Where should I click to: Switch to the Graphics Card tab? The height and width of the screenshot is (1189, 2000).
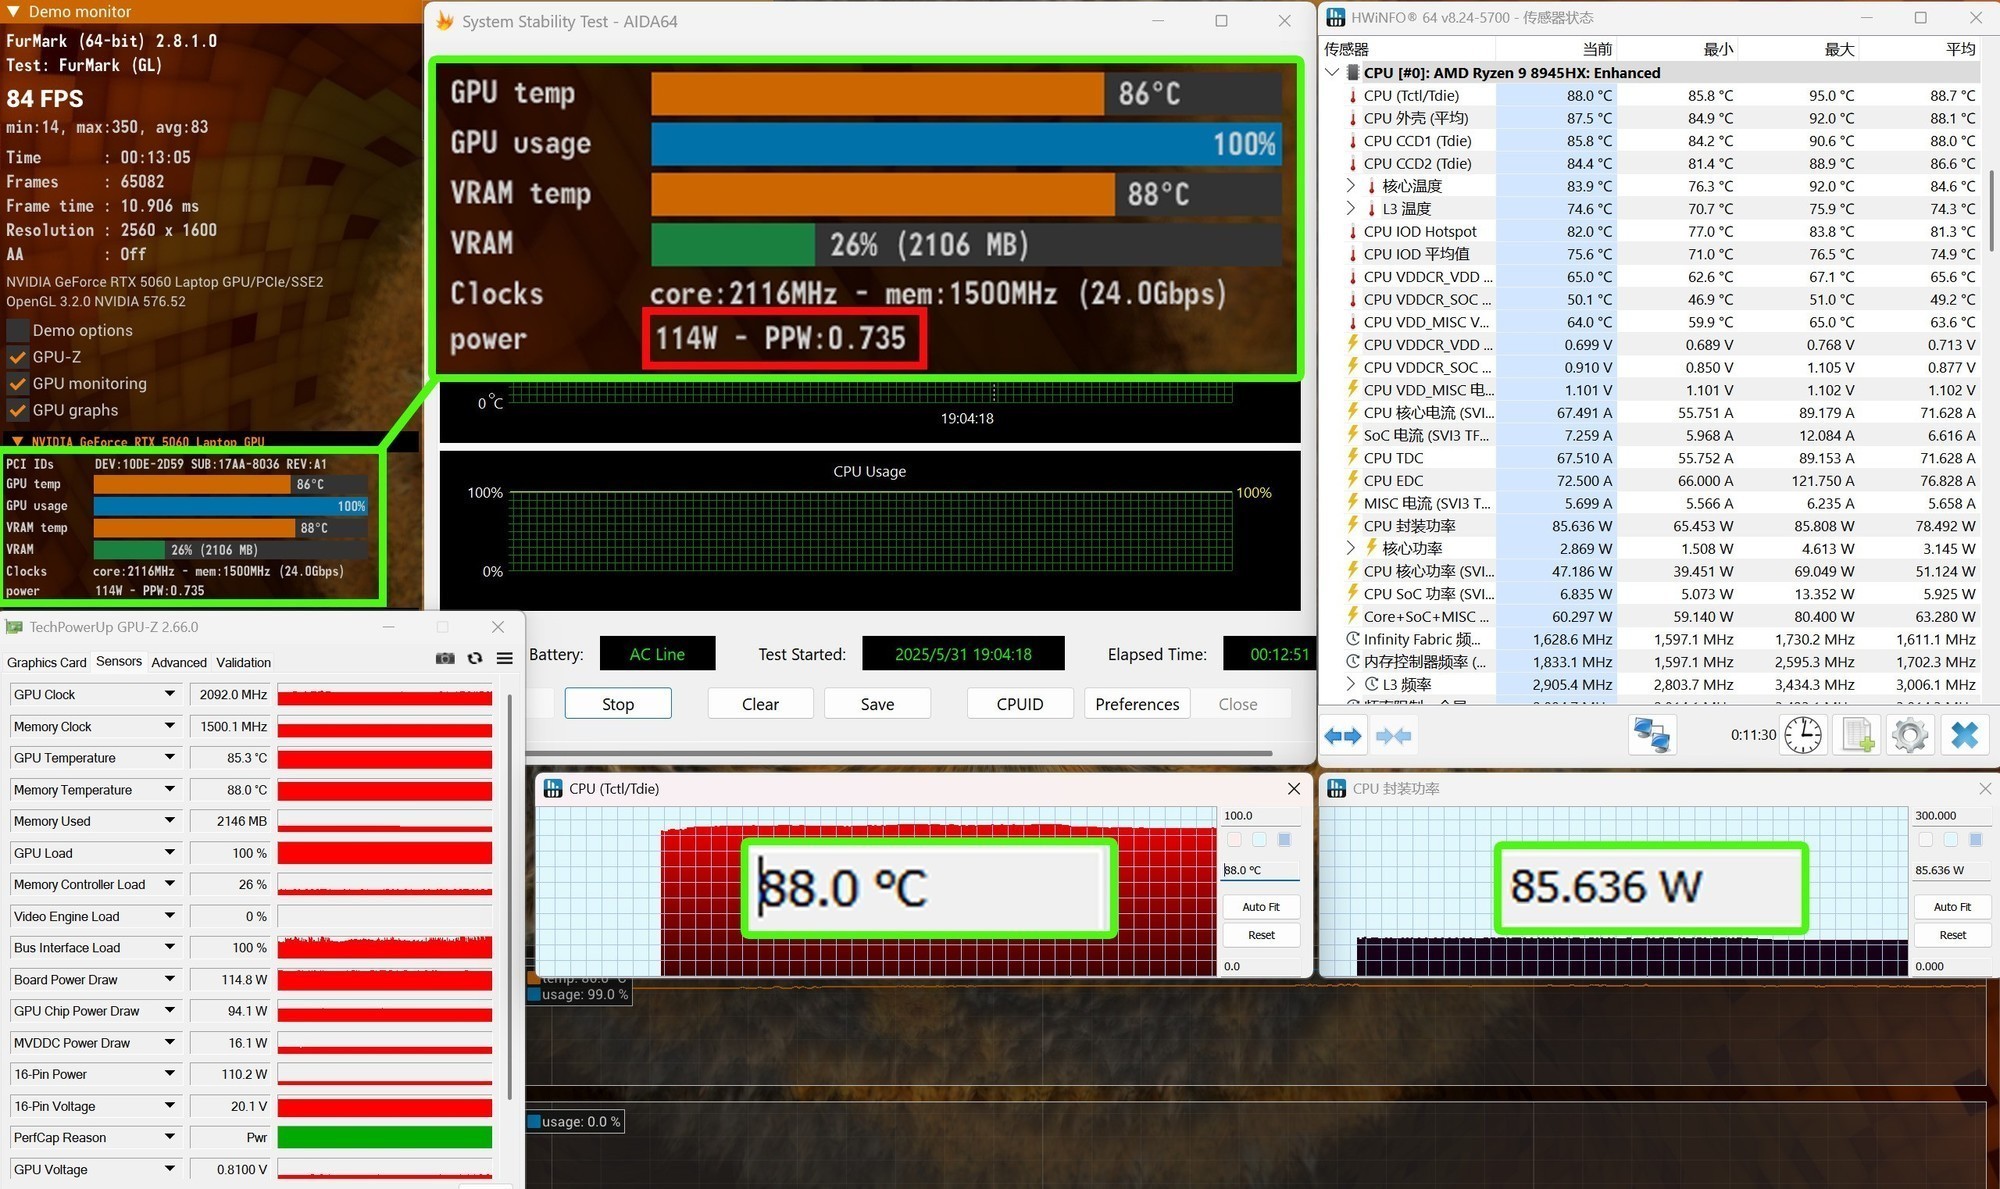click(46, 662)
